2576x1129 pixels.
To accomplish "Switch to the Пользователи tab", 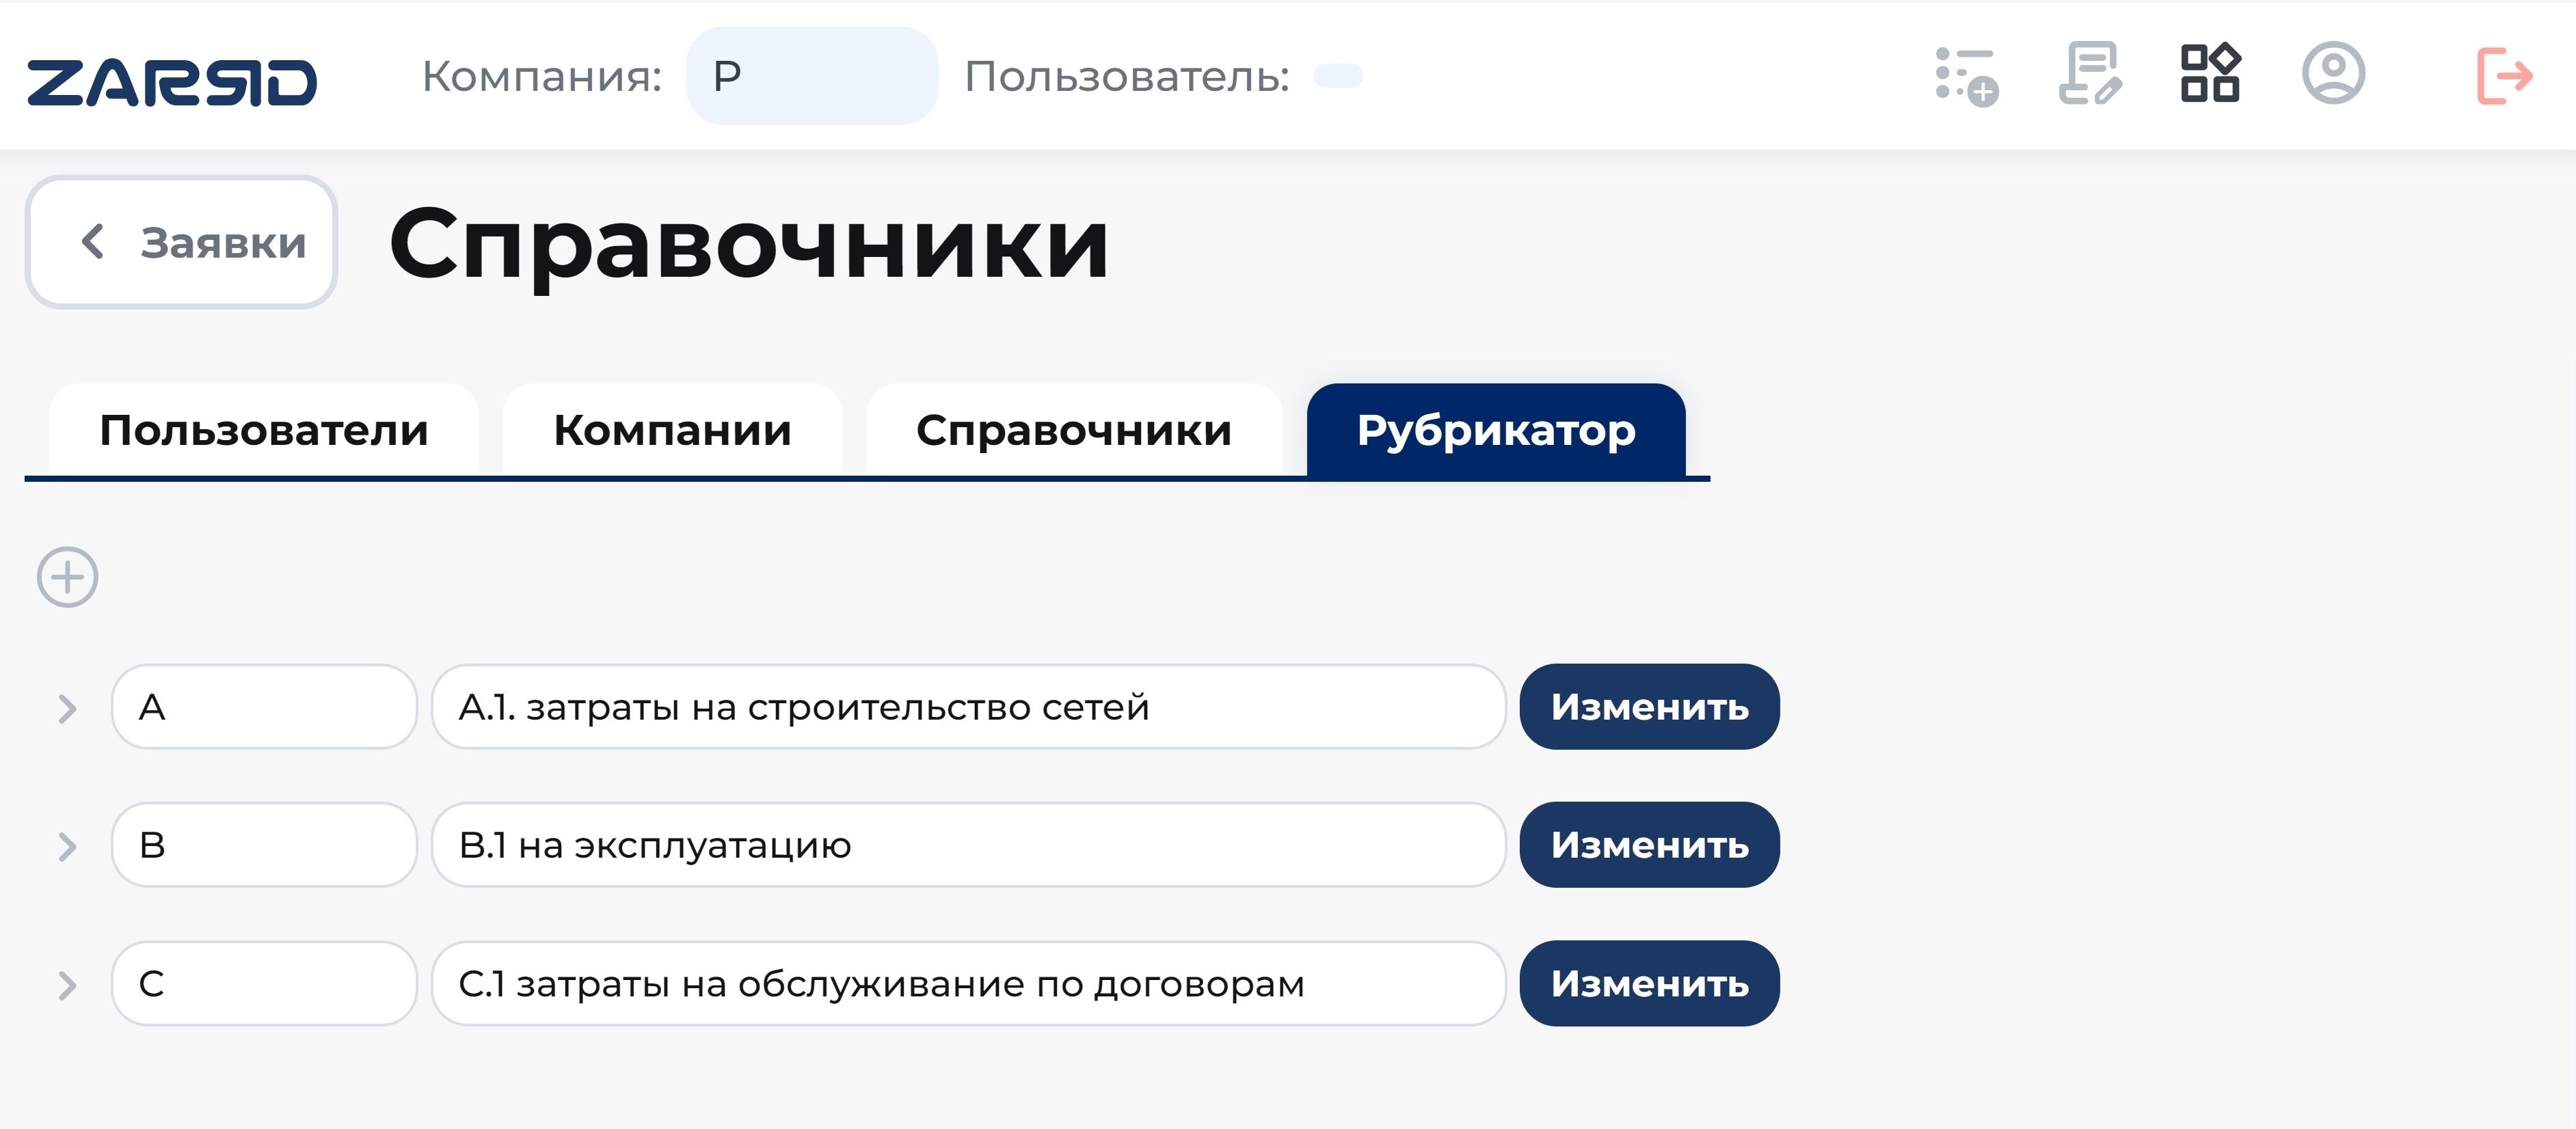I will (264, 430).
